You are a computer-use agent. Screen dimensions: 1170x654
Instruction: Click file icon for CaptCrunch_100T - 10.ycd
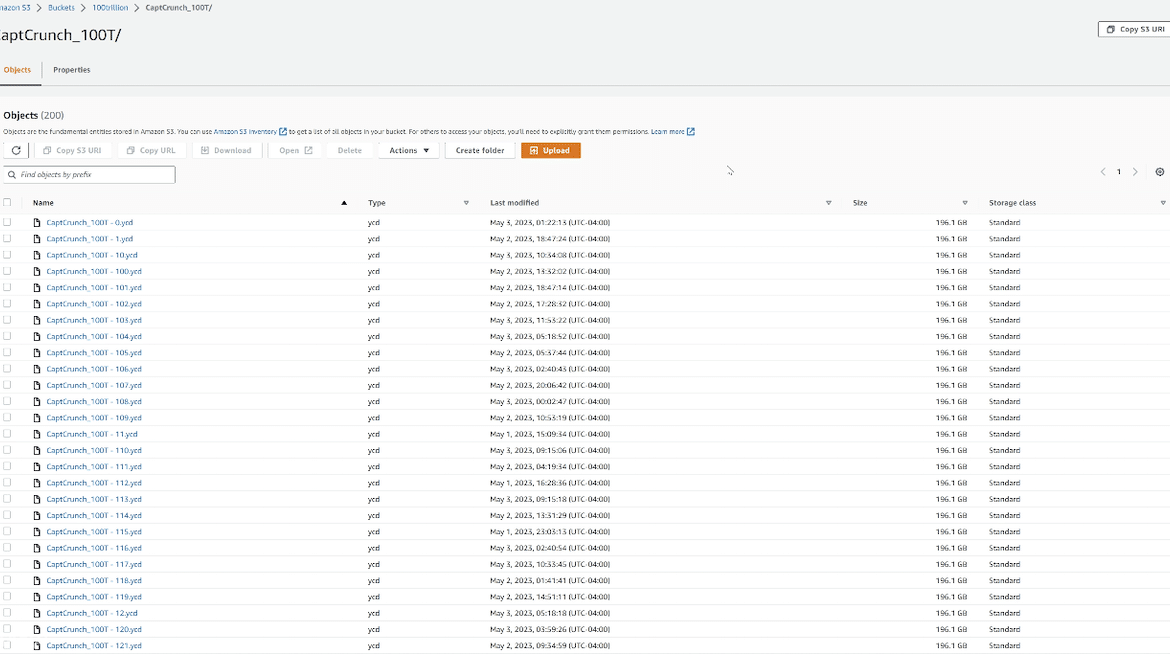37,255
